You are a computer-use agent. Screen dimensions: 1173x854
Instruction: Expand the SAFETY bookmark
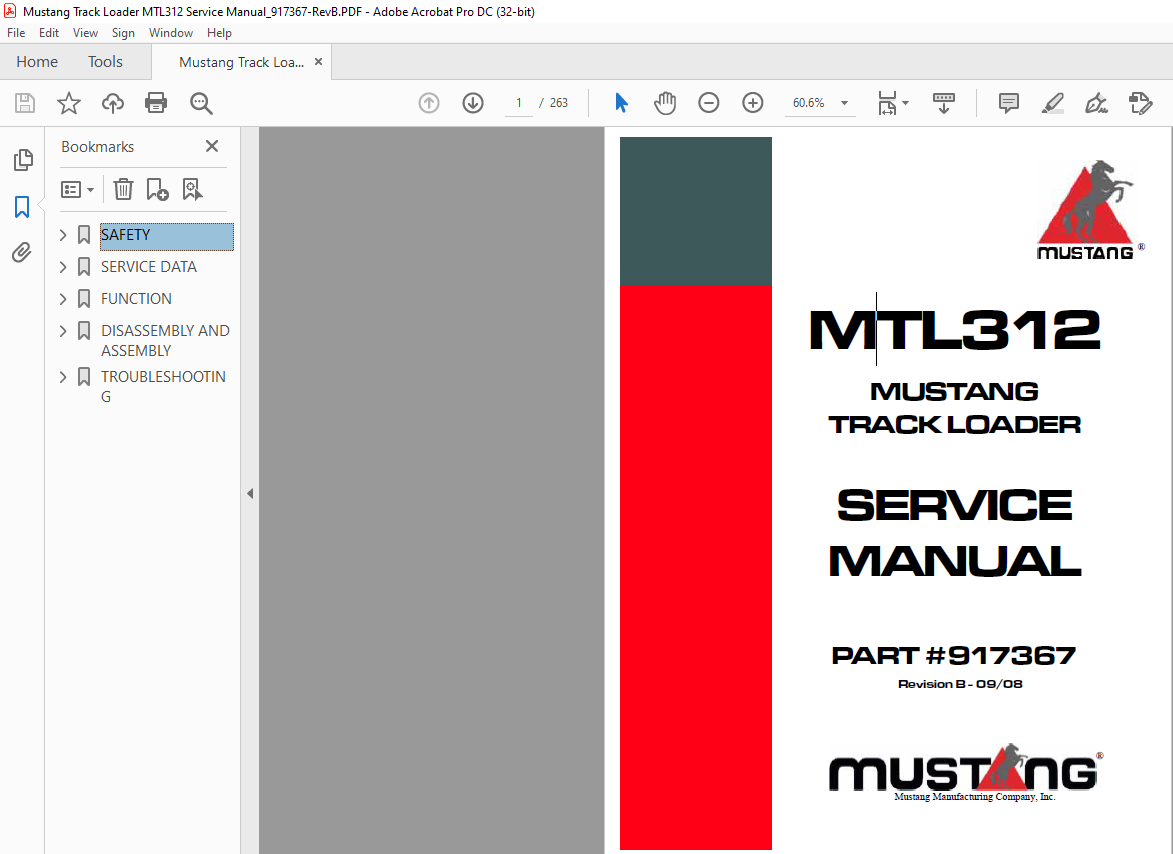tap(63, 235)
